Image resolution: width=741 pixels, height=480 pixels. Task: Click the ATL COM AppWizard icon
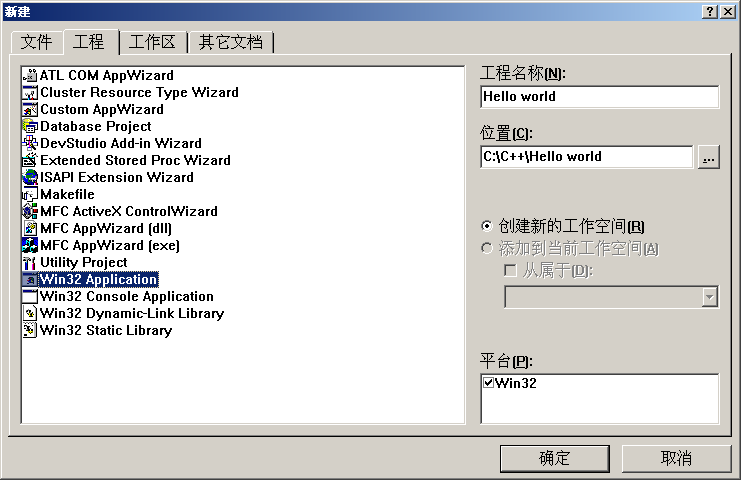pos(30,76)
